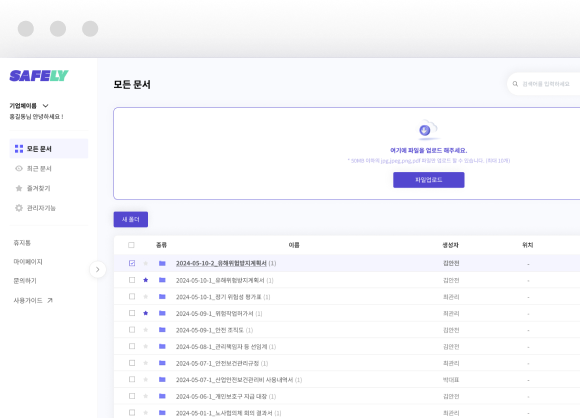Open 문의하기 contact page
Screen dimensions: 580x418
pyautogui.click(x=25, y=281)
